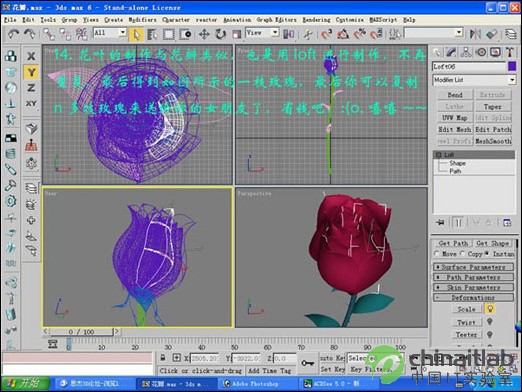Click the MeshSmooth modifier button

pos(493,141)
